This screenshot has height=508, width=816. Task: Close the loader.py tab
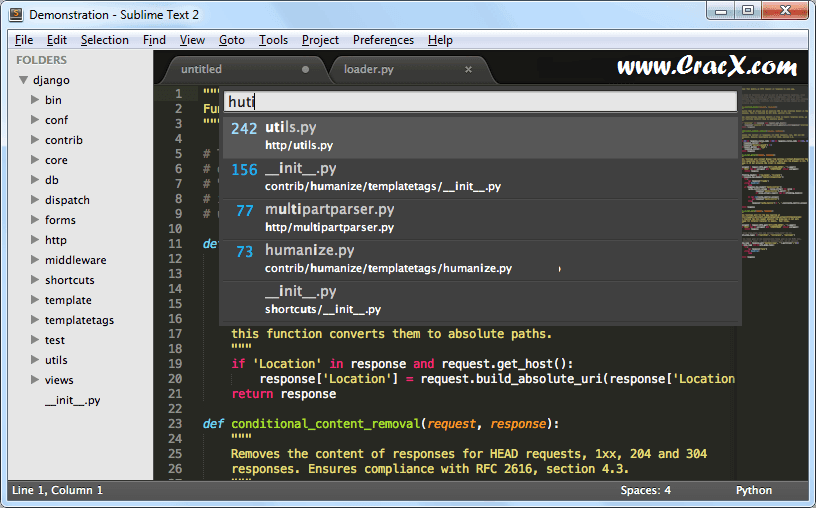coord(468,69)
